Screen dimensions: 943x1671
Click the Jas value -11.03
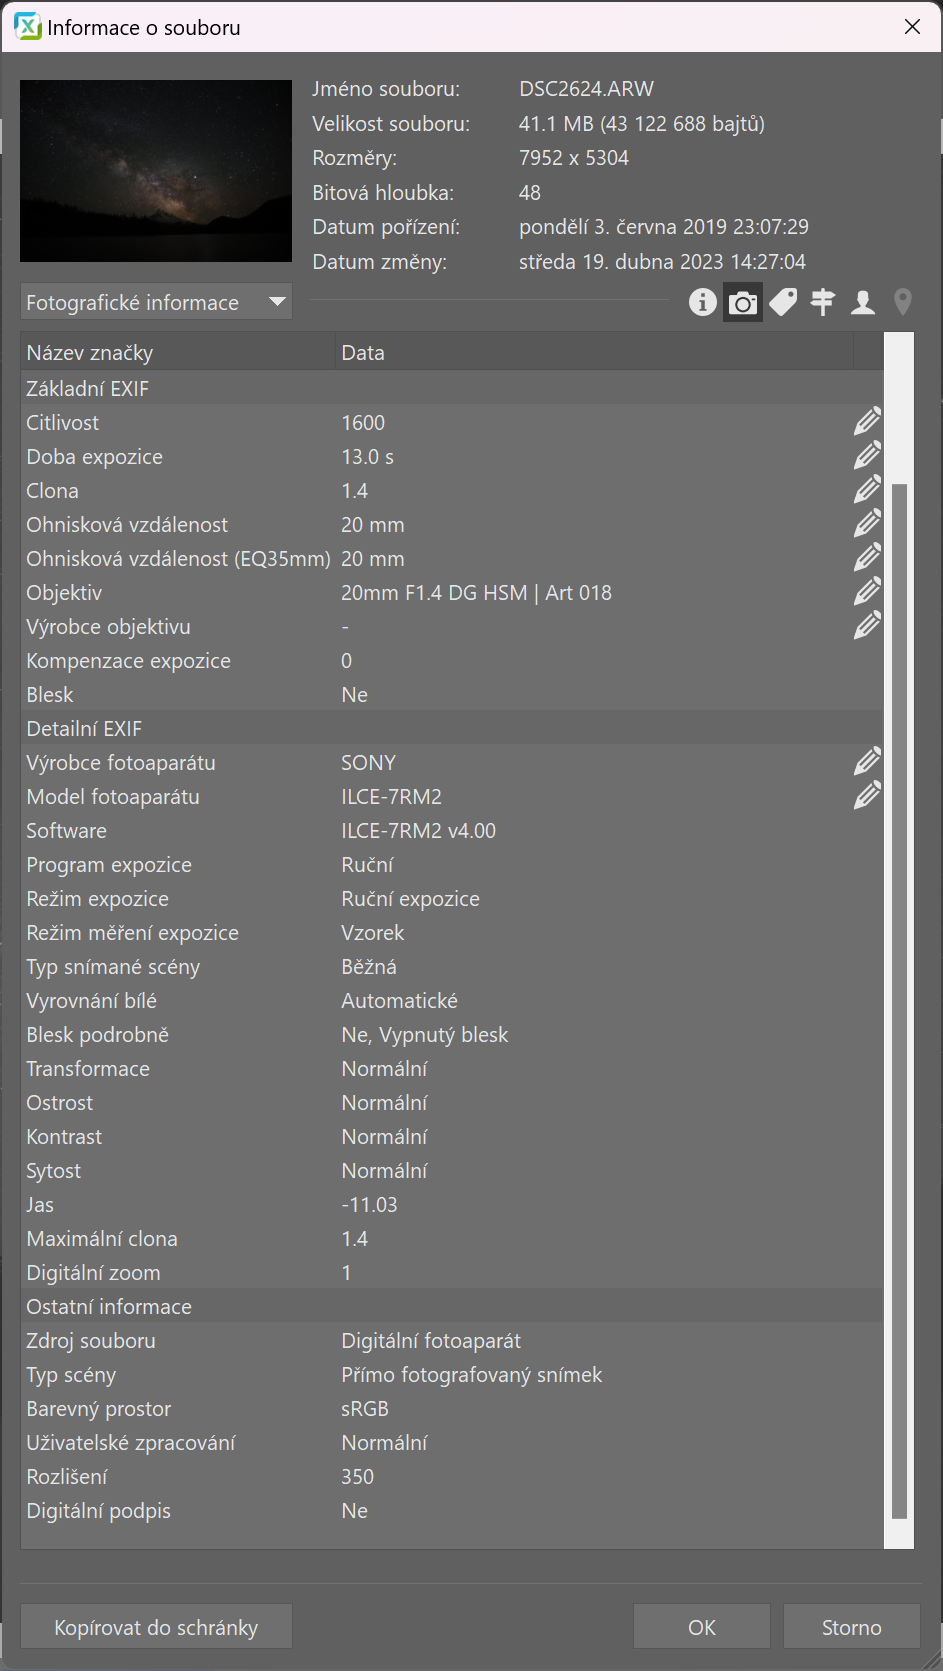tap(369, 1204)
